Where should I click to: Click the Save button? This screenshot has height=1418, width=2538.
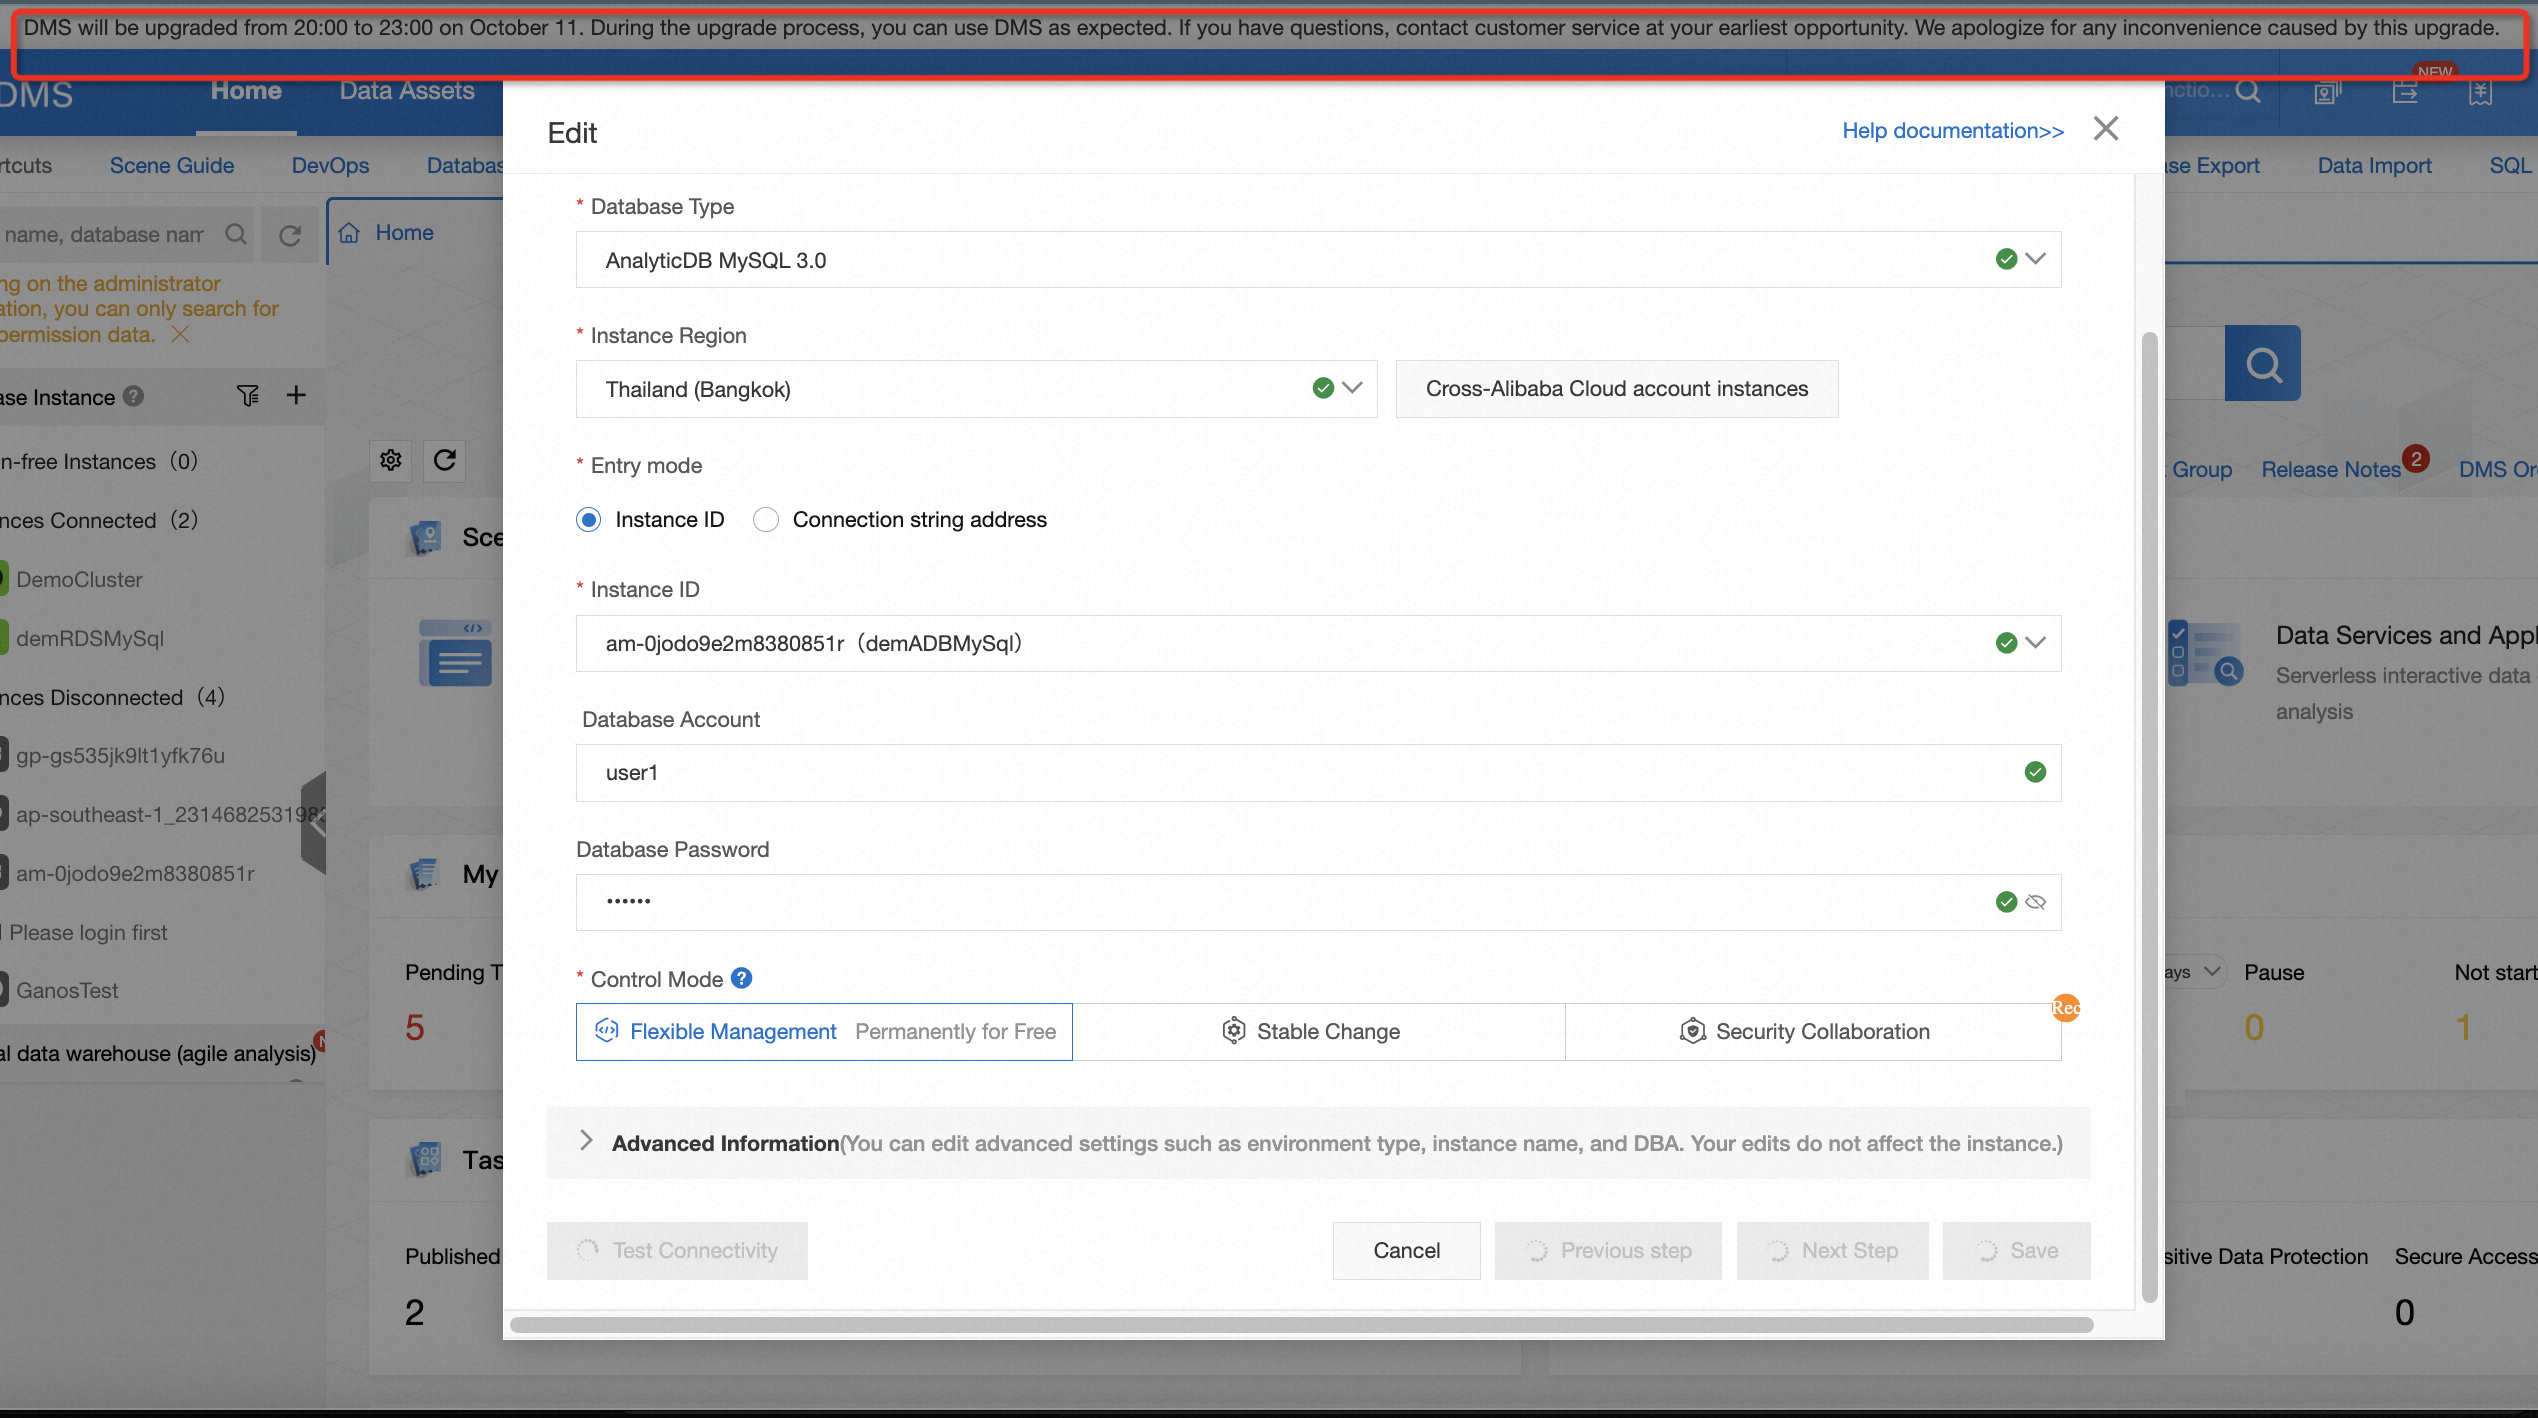click(2016, 1251)
